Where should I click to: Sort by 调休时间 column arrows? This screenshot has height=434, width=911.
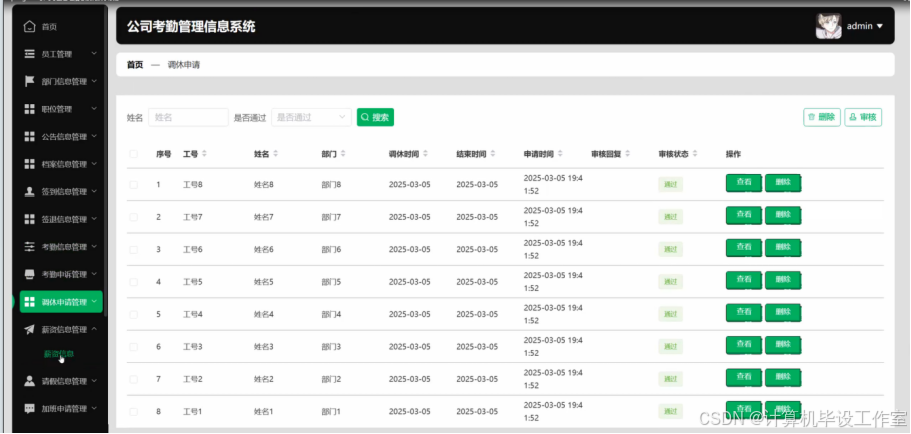(x=425, y=154)
